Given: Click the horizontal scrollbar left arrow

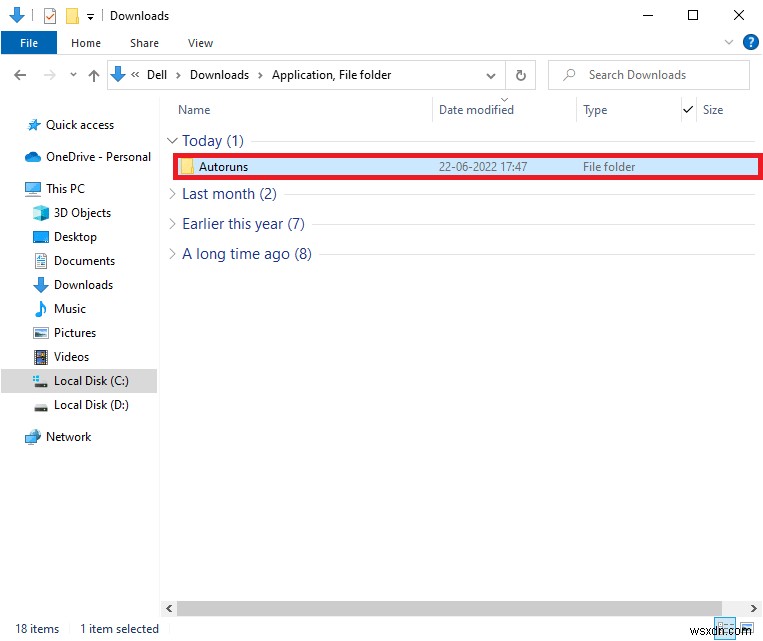Looking at the screenshot, I should [169, 608].
